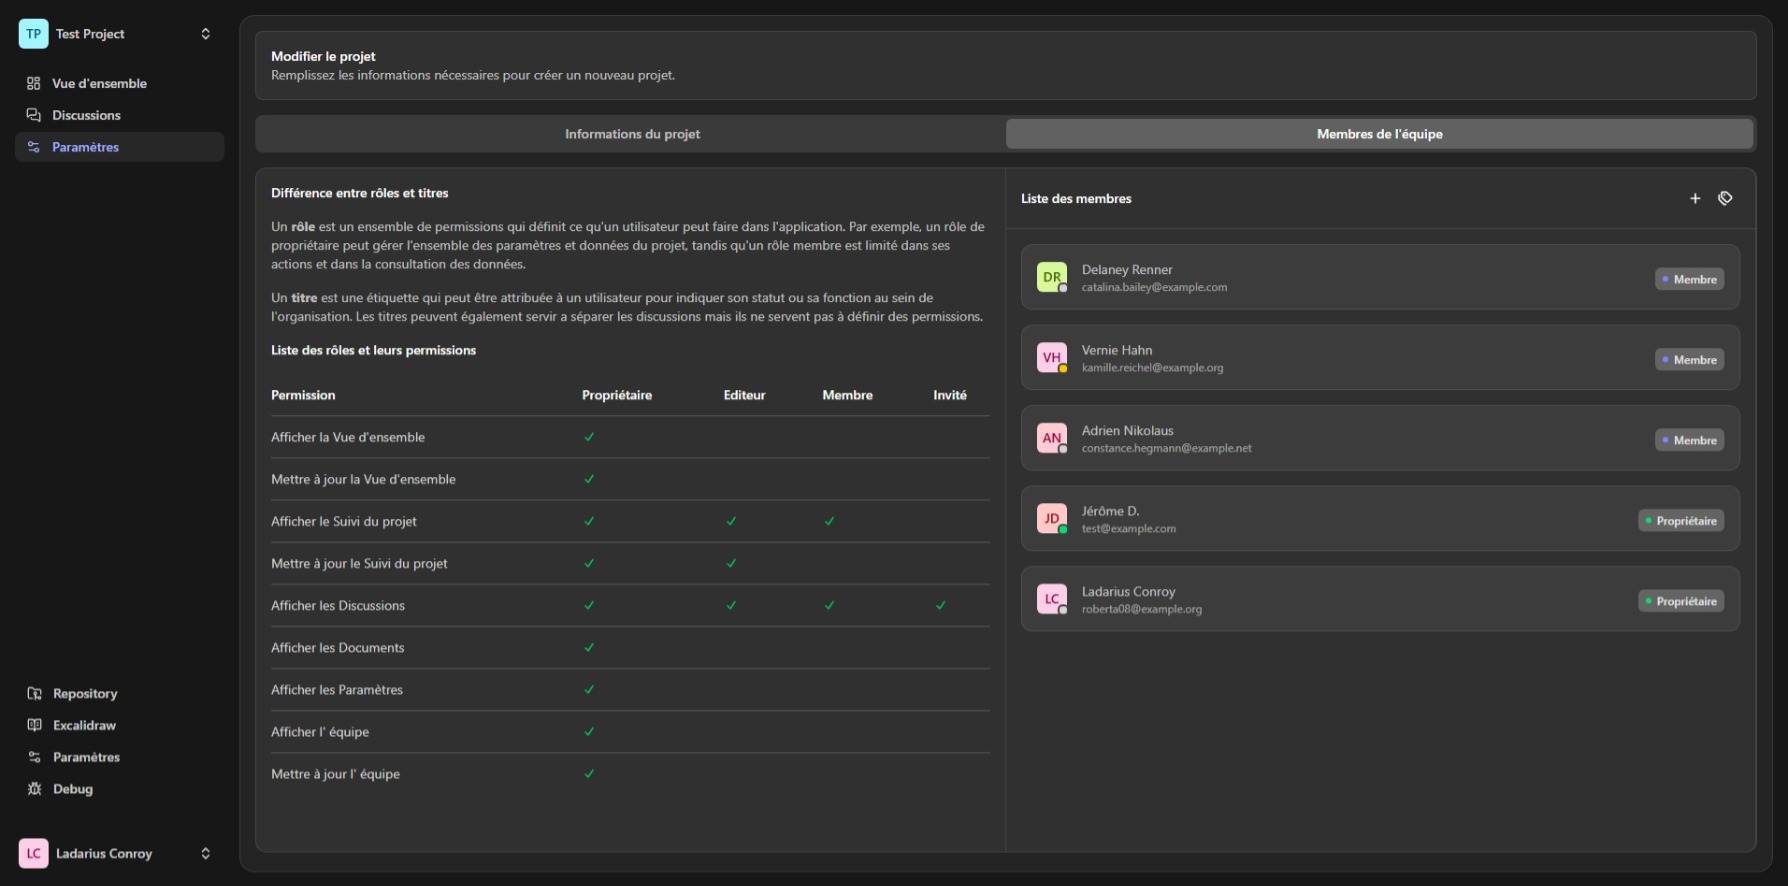This screenshot has height=886, width=1788.
Task: Click the top Paramètres sidebar link
Action: pyautogui.click(x=85, y=147)
